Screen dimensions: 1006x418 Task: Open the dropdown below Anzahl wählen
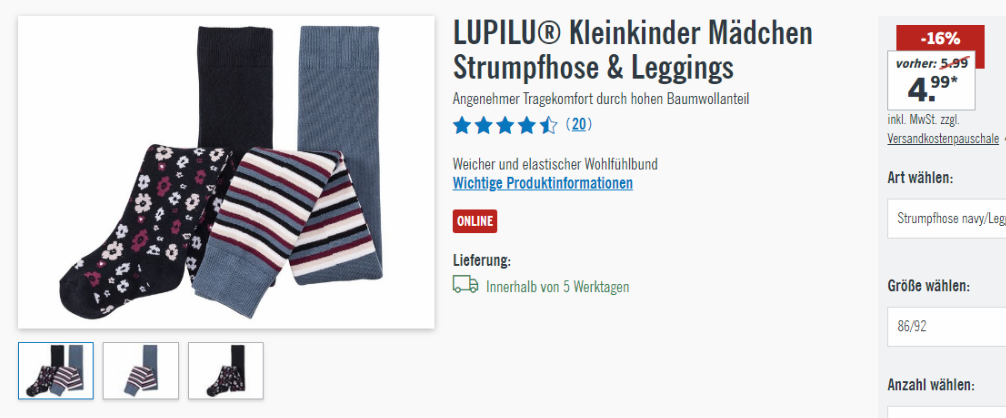[946, 412]
